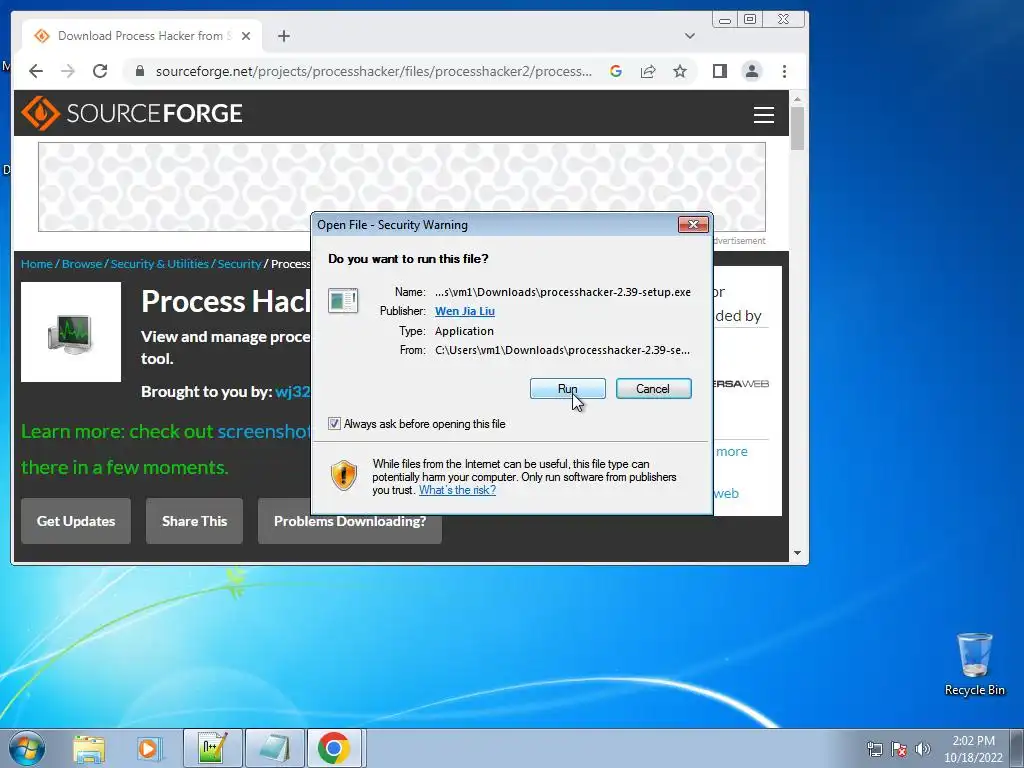Image resolution: width=1024 pixels, height=768 pixels.
Task: Click the Share This button
Action: (x=194, y=521)
